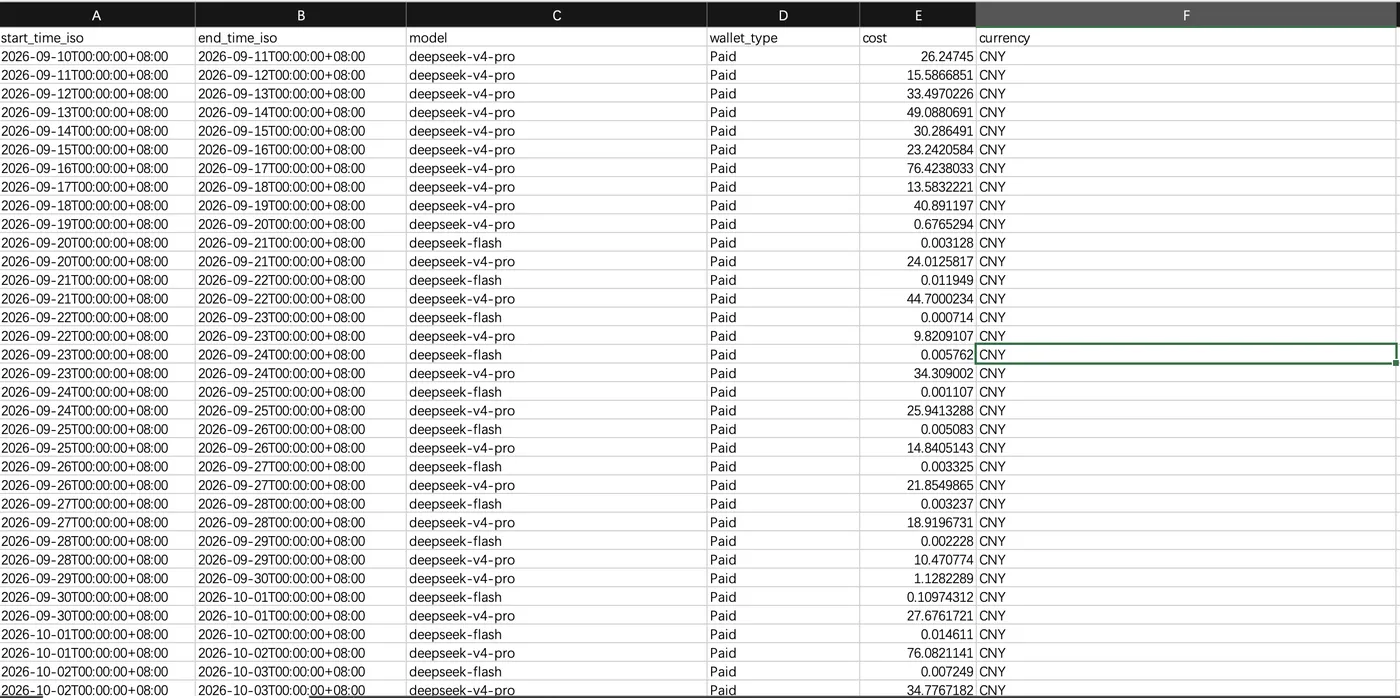Select end time cell 2026-09-12T00:00:00+08:00

[301, 75]
